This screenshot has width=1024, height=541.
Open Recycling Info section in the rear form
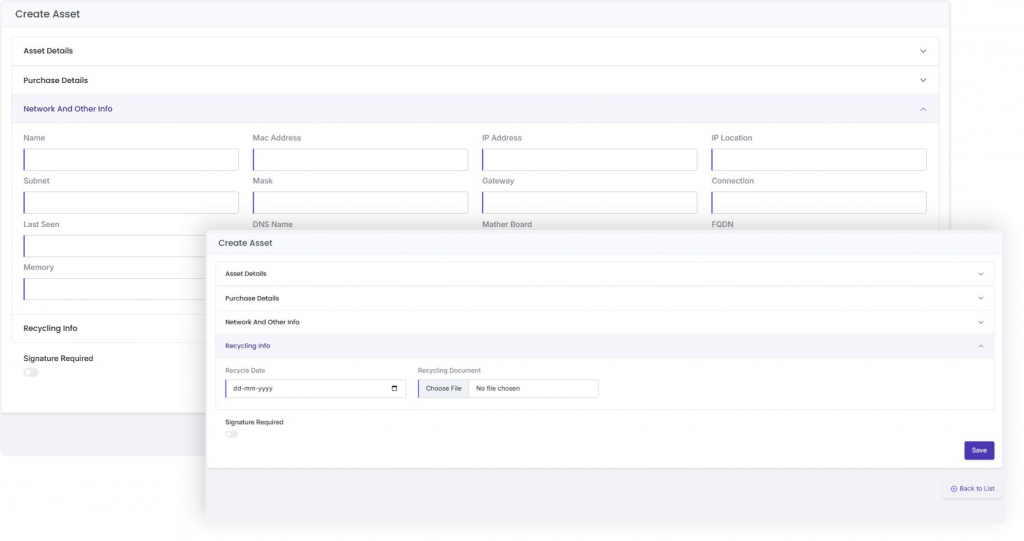click(51, 328)
